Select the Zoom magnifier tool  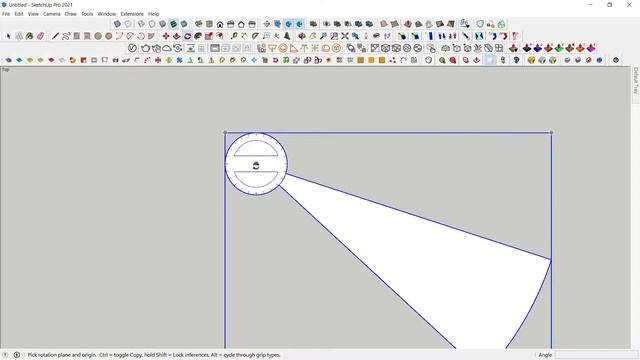[323, 36]
